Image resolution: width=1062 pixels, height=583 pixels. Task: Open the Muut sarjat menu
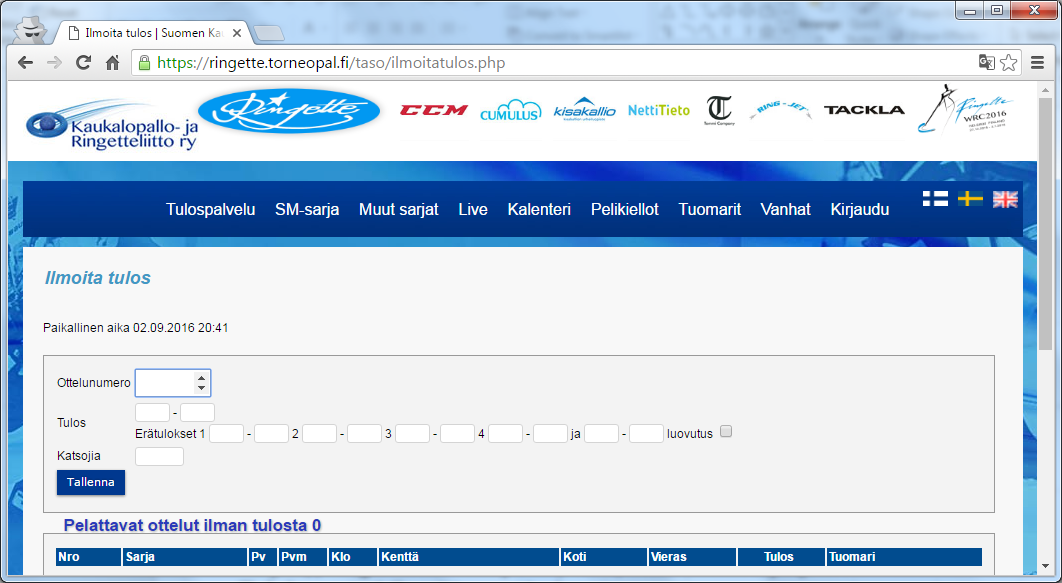pos(399,210)
